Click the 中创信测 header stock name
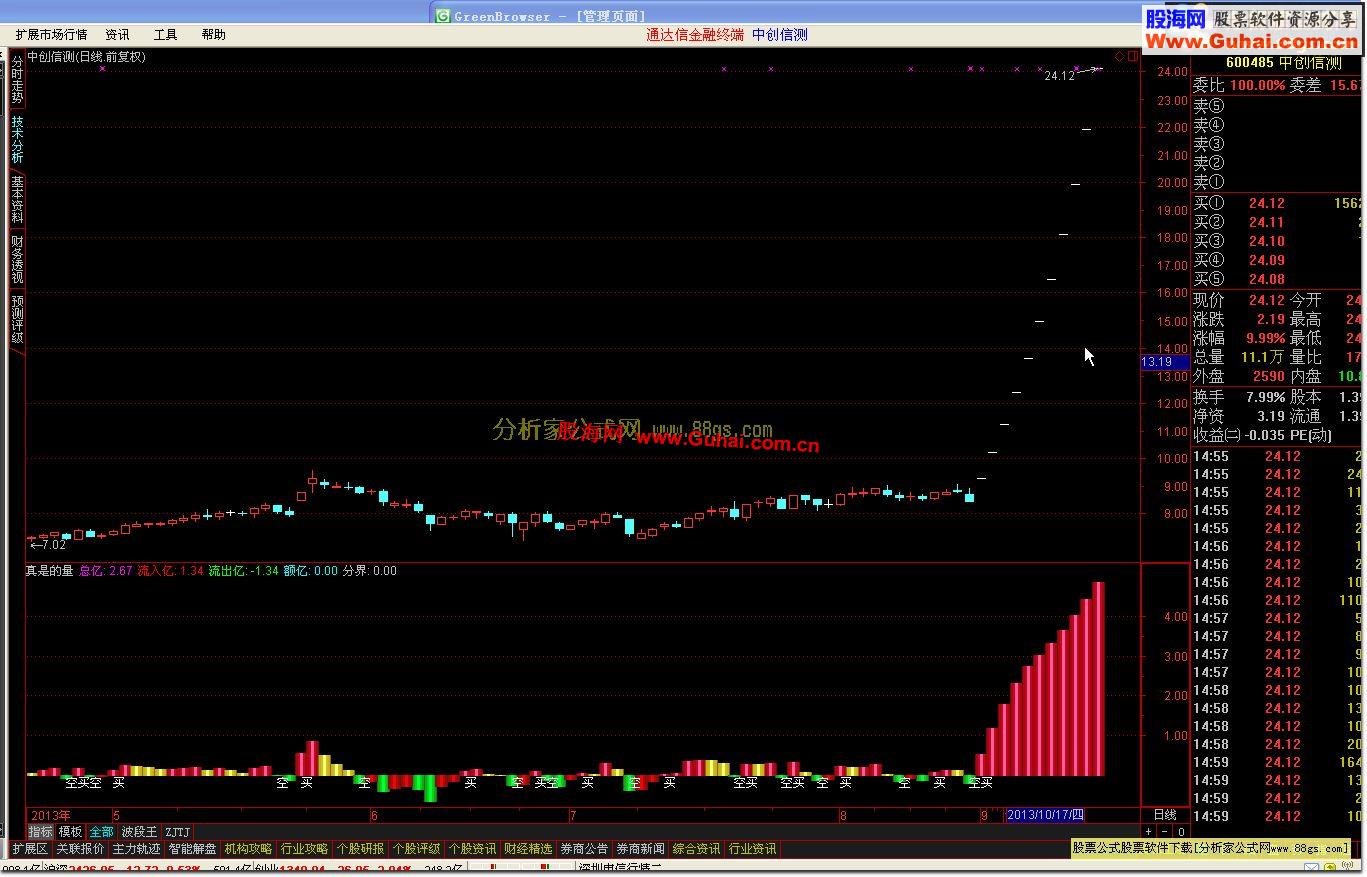 tap(780, 34)
